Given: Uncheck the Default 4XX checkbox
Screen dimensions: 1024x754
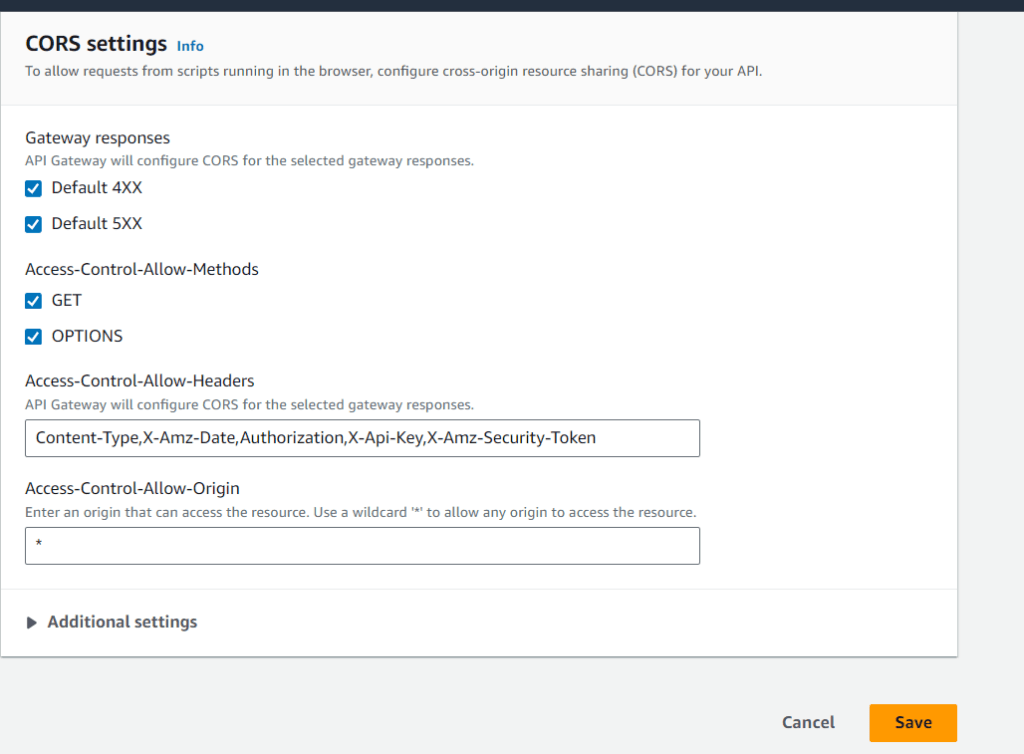Looking at the screenshot, I should (x=34, y=188).
